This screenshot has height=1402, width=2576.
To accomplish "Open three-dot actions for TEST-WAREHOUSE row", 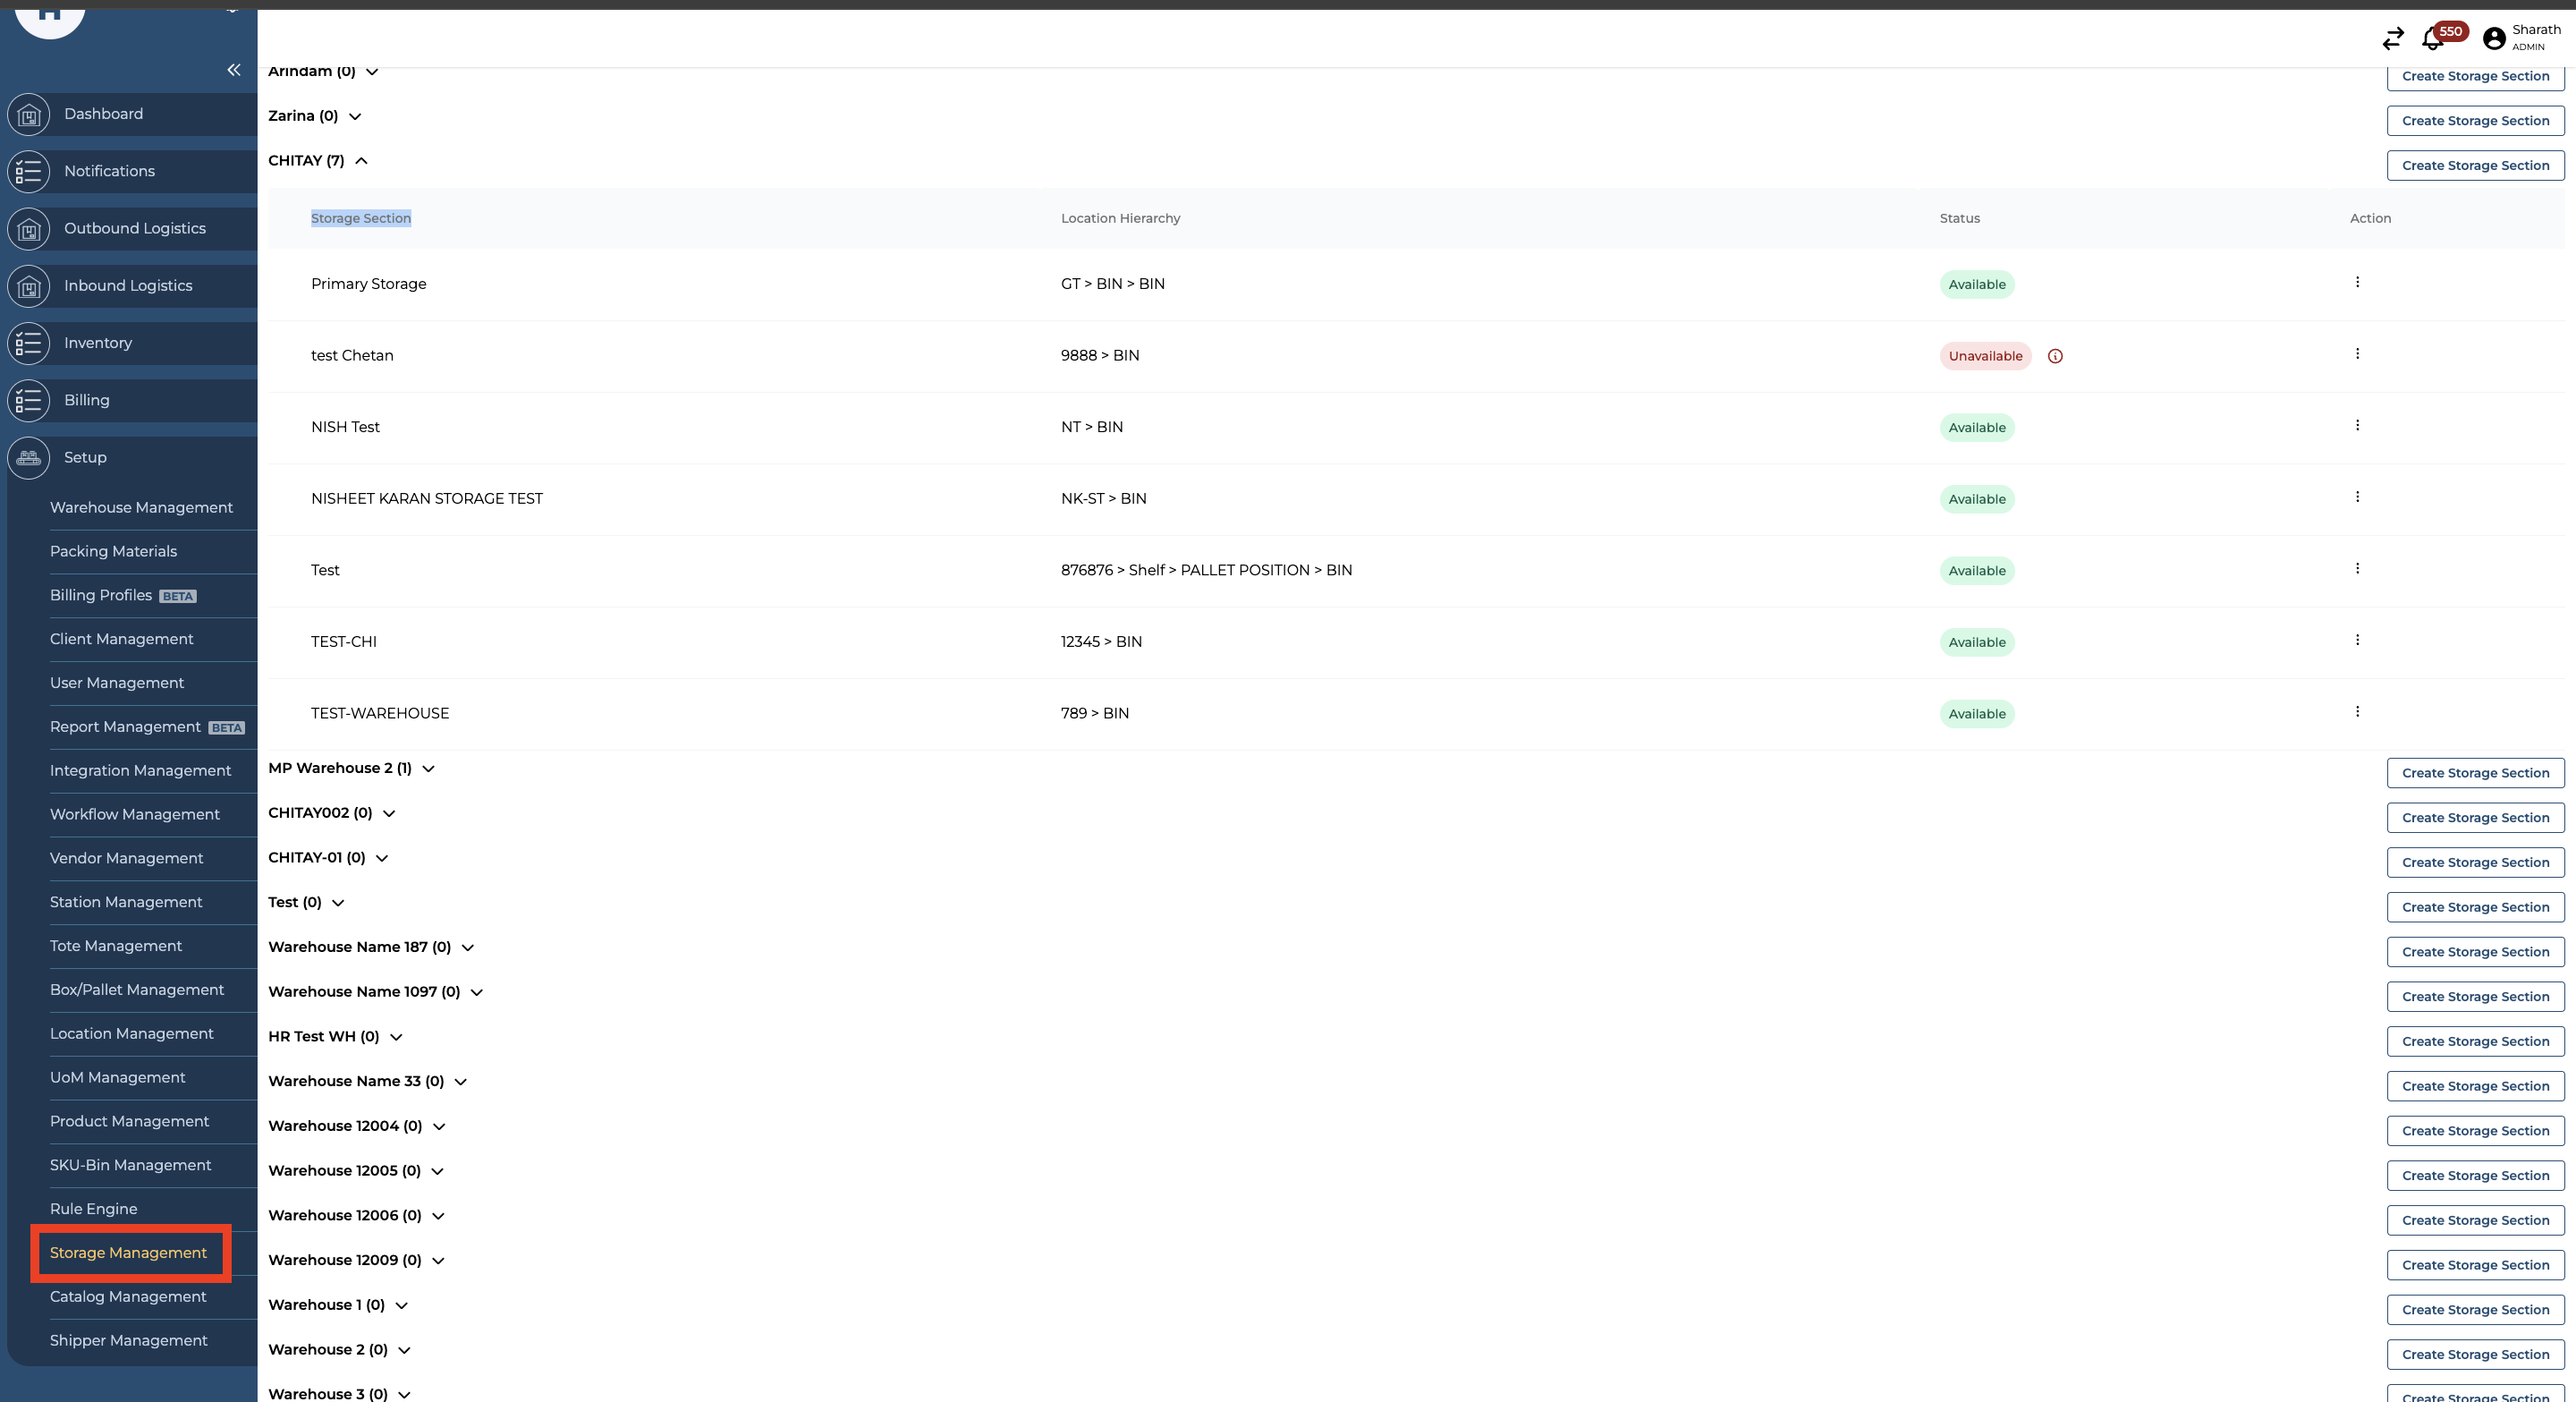I will click(2357, 712).
